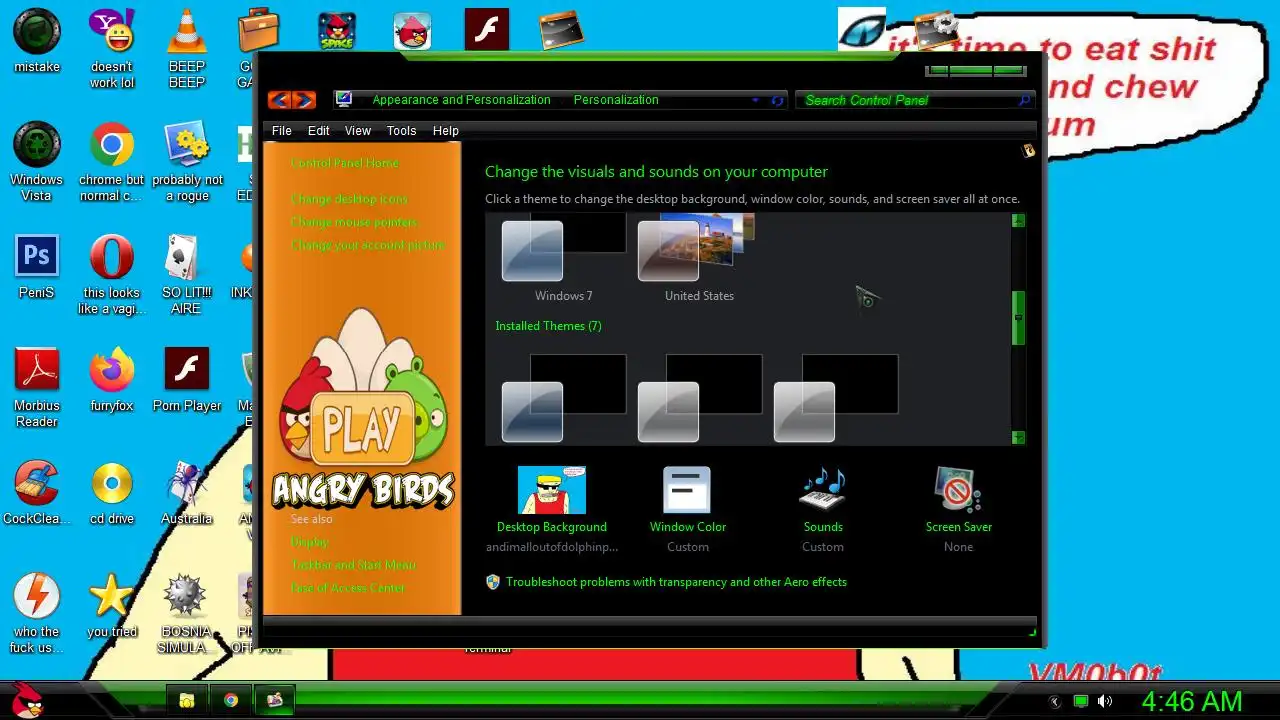Open the Sounds settings icon
Screen dimensions: 1280x720
pos(823,490)
